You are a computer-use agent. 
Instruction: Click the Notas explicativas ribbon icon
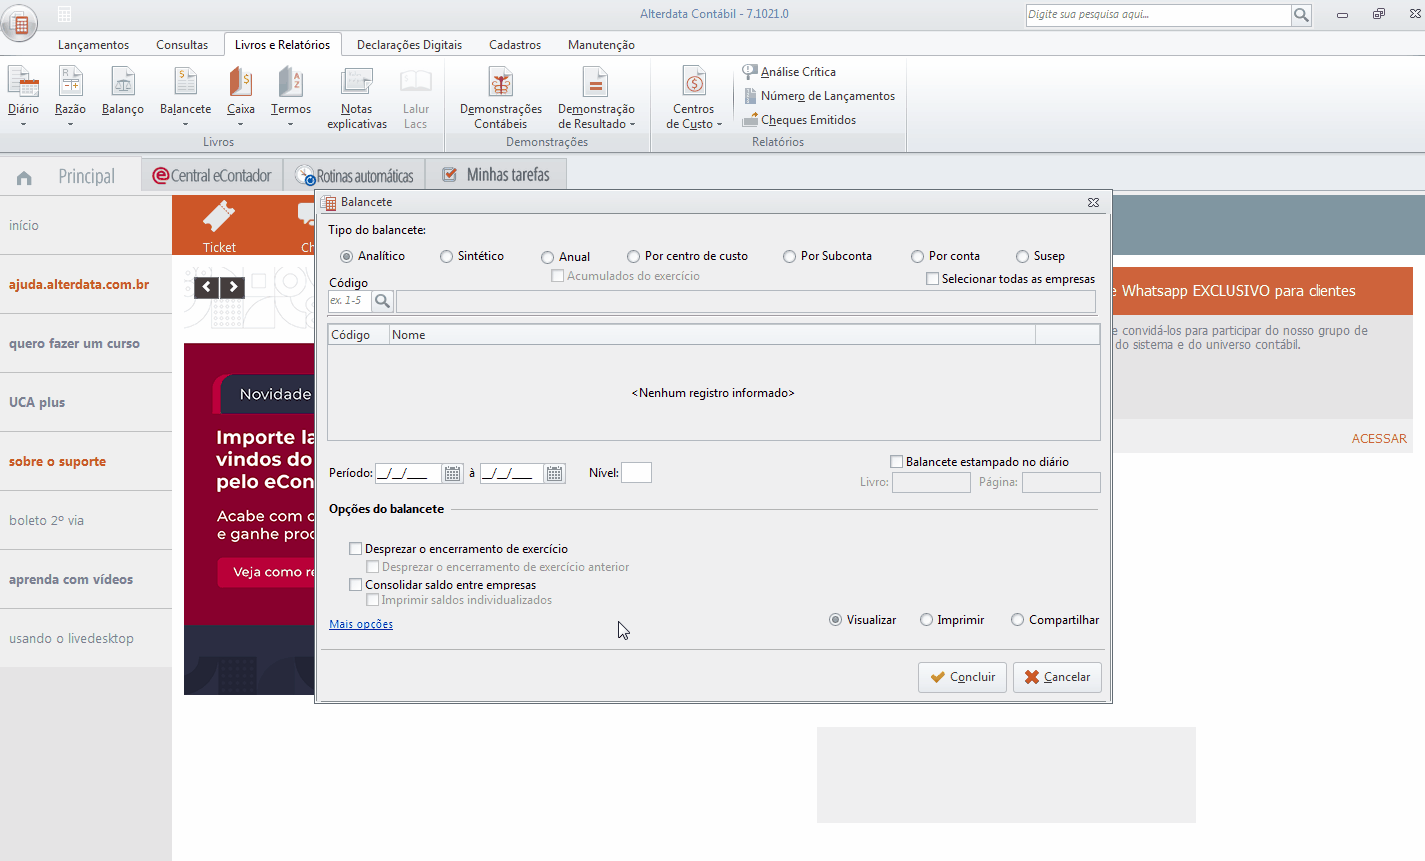pos(356,83)
